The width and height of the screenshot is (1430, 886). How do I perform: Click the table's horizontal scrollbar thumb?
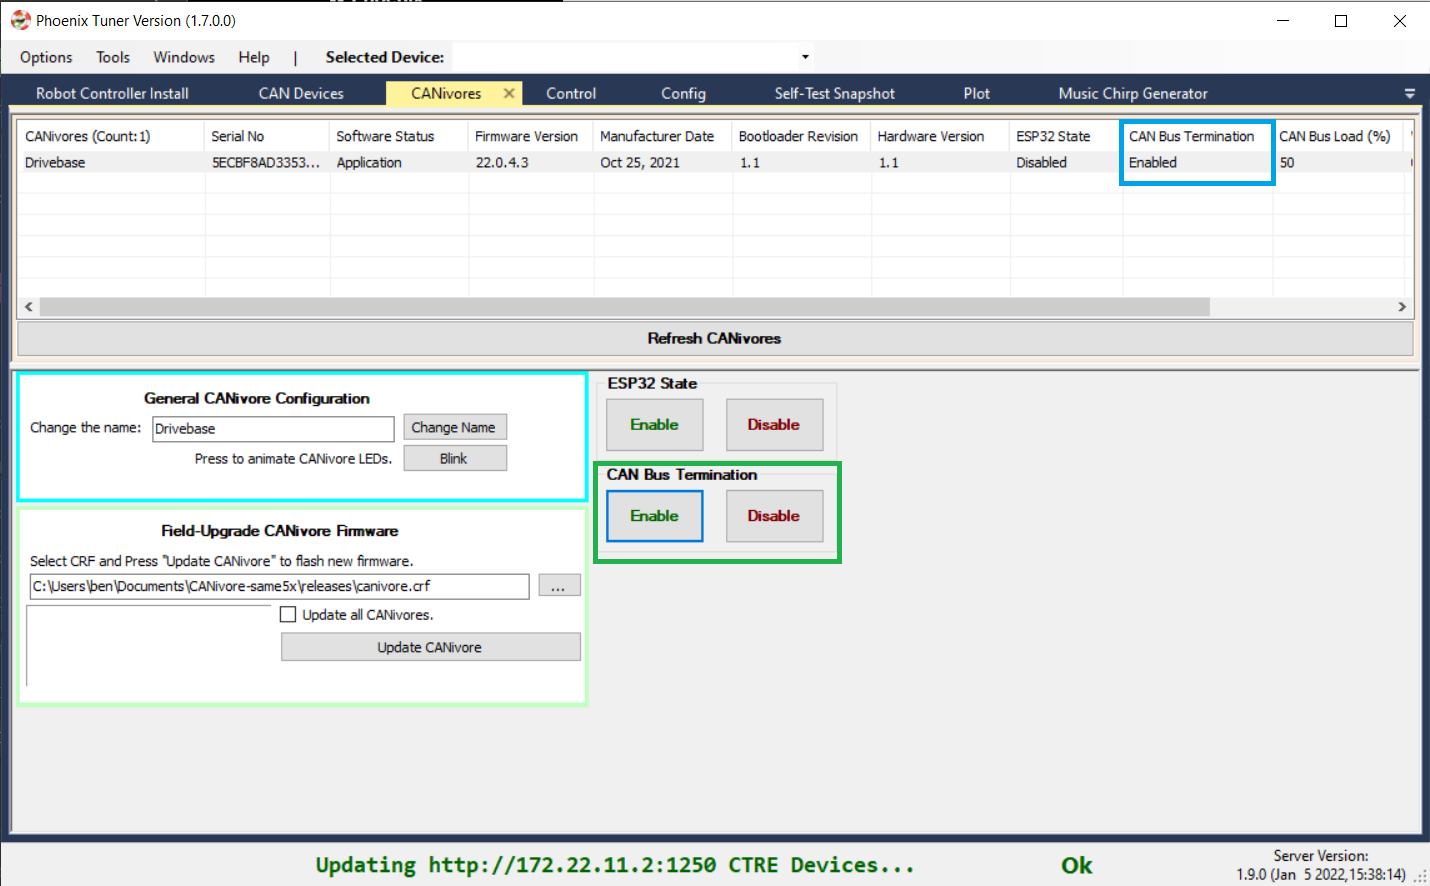(x=624, y=307)
